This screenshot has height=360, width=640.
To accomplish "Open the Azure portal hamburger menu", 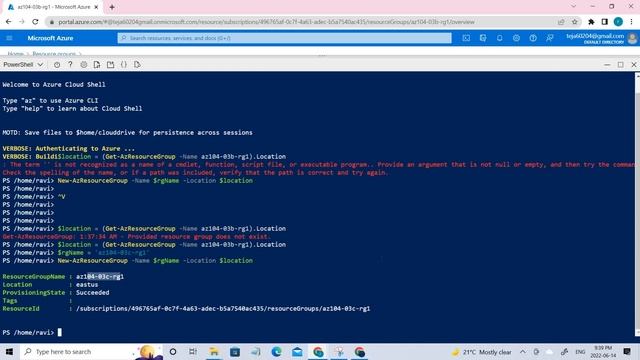I will [x=9, y=38].
